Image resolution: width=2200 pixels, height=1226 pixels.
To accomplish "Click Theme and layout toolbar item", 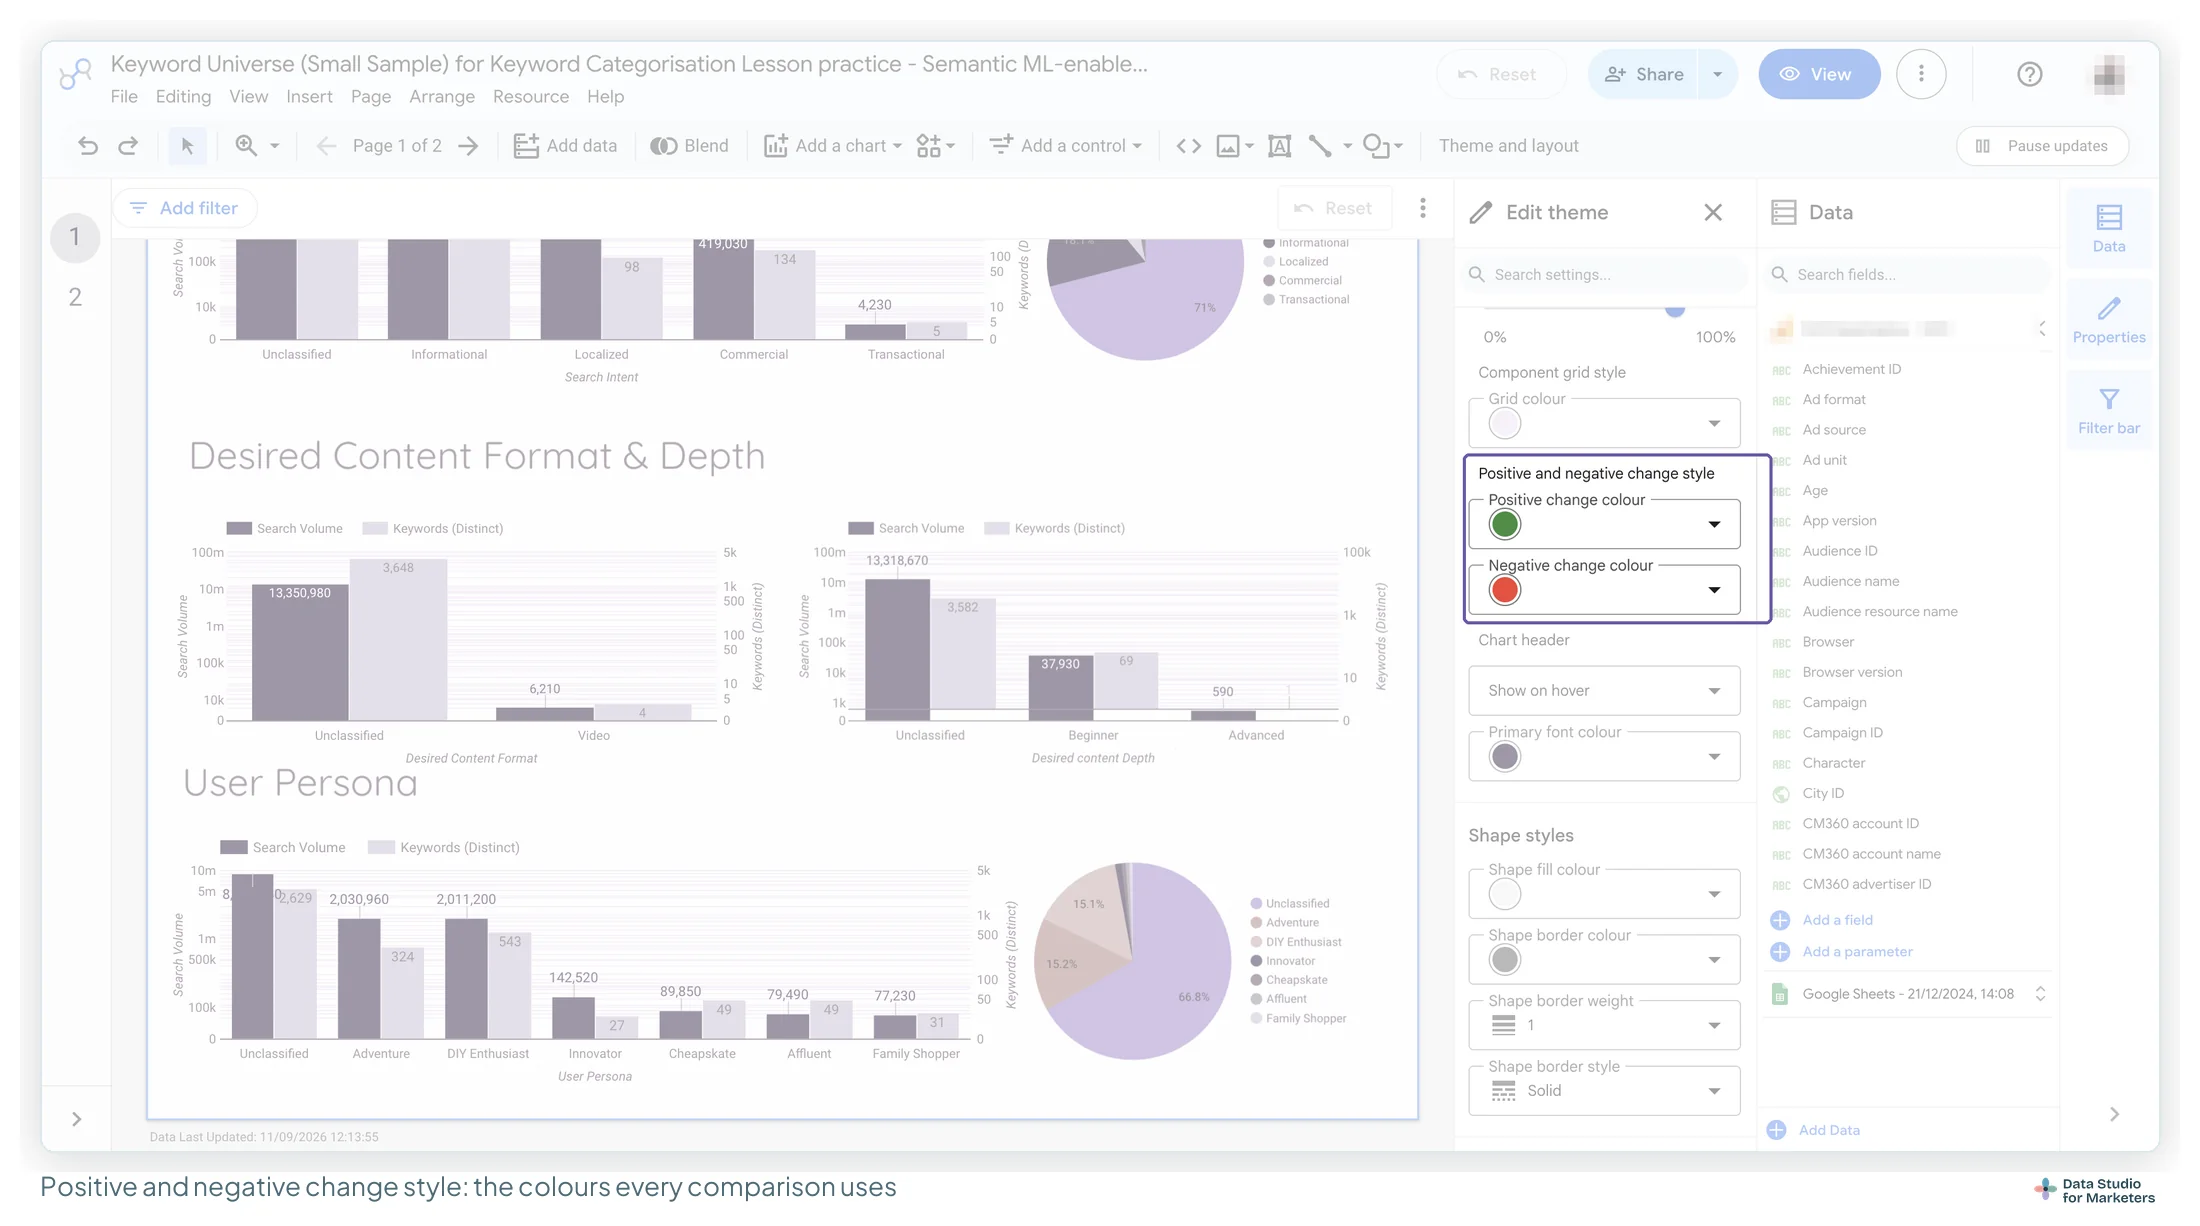I will point(1508,146).
